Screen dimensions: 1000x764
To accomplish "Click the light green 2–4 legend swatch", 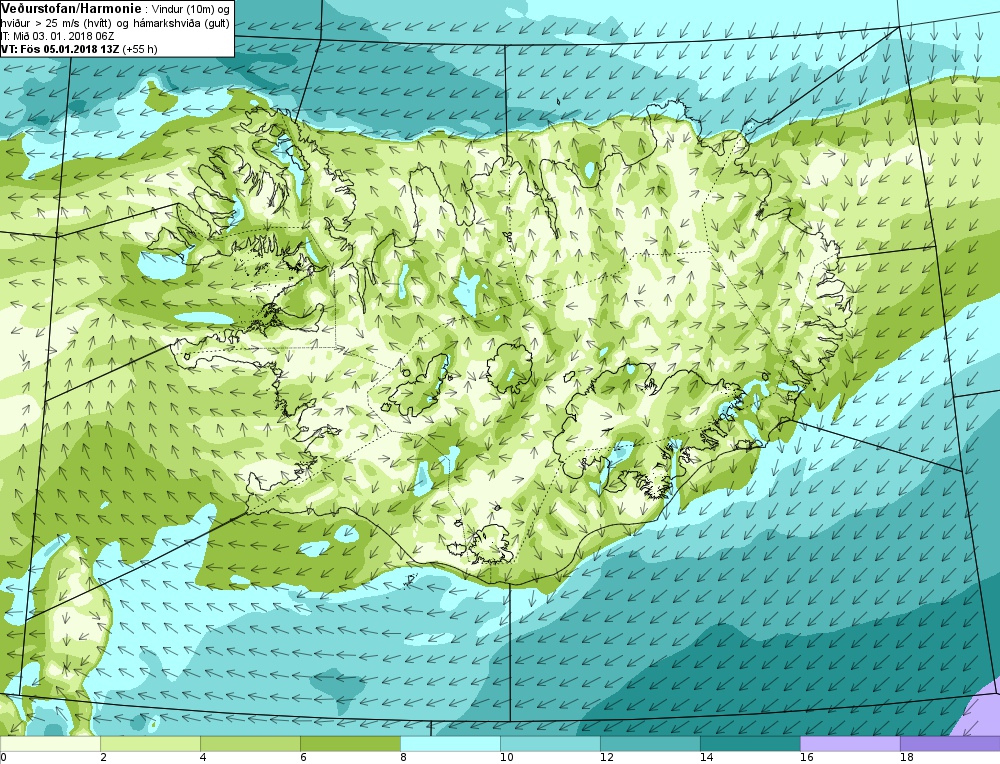I will click(151, 744).
